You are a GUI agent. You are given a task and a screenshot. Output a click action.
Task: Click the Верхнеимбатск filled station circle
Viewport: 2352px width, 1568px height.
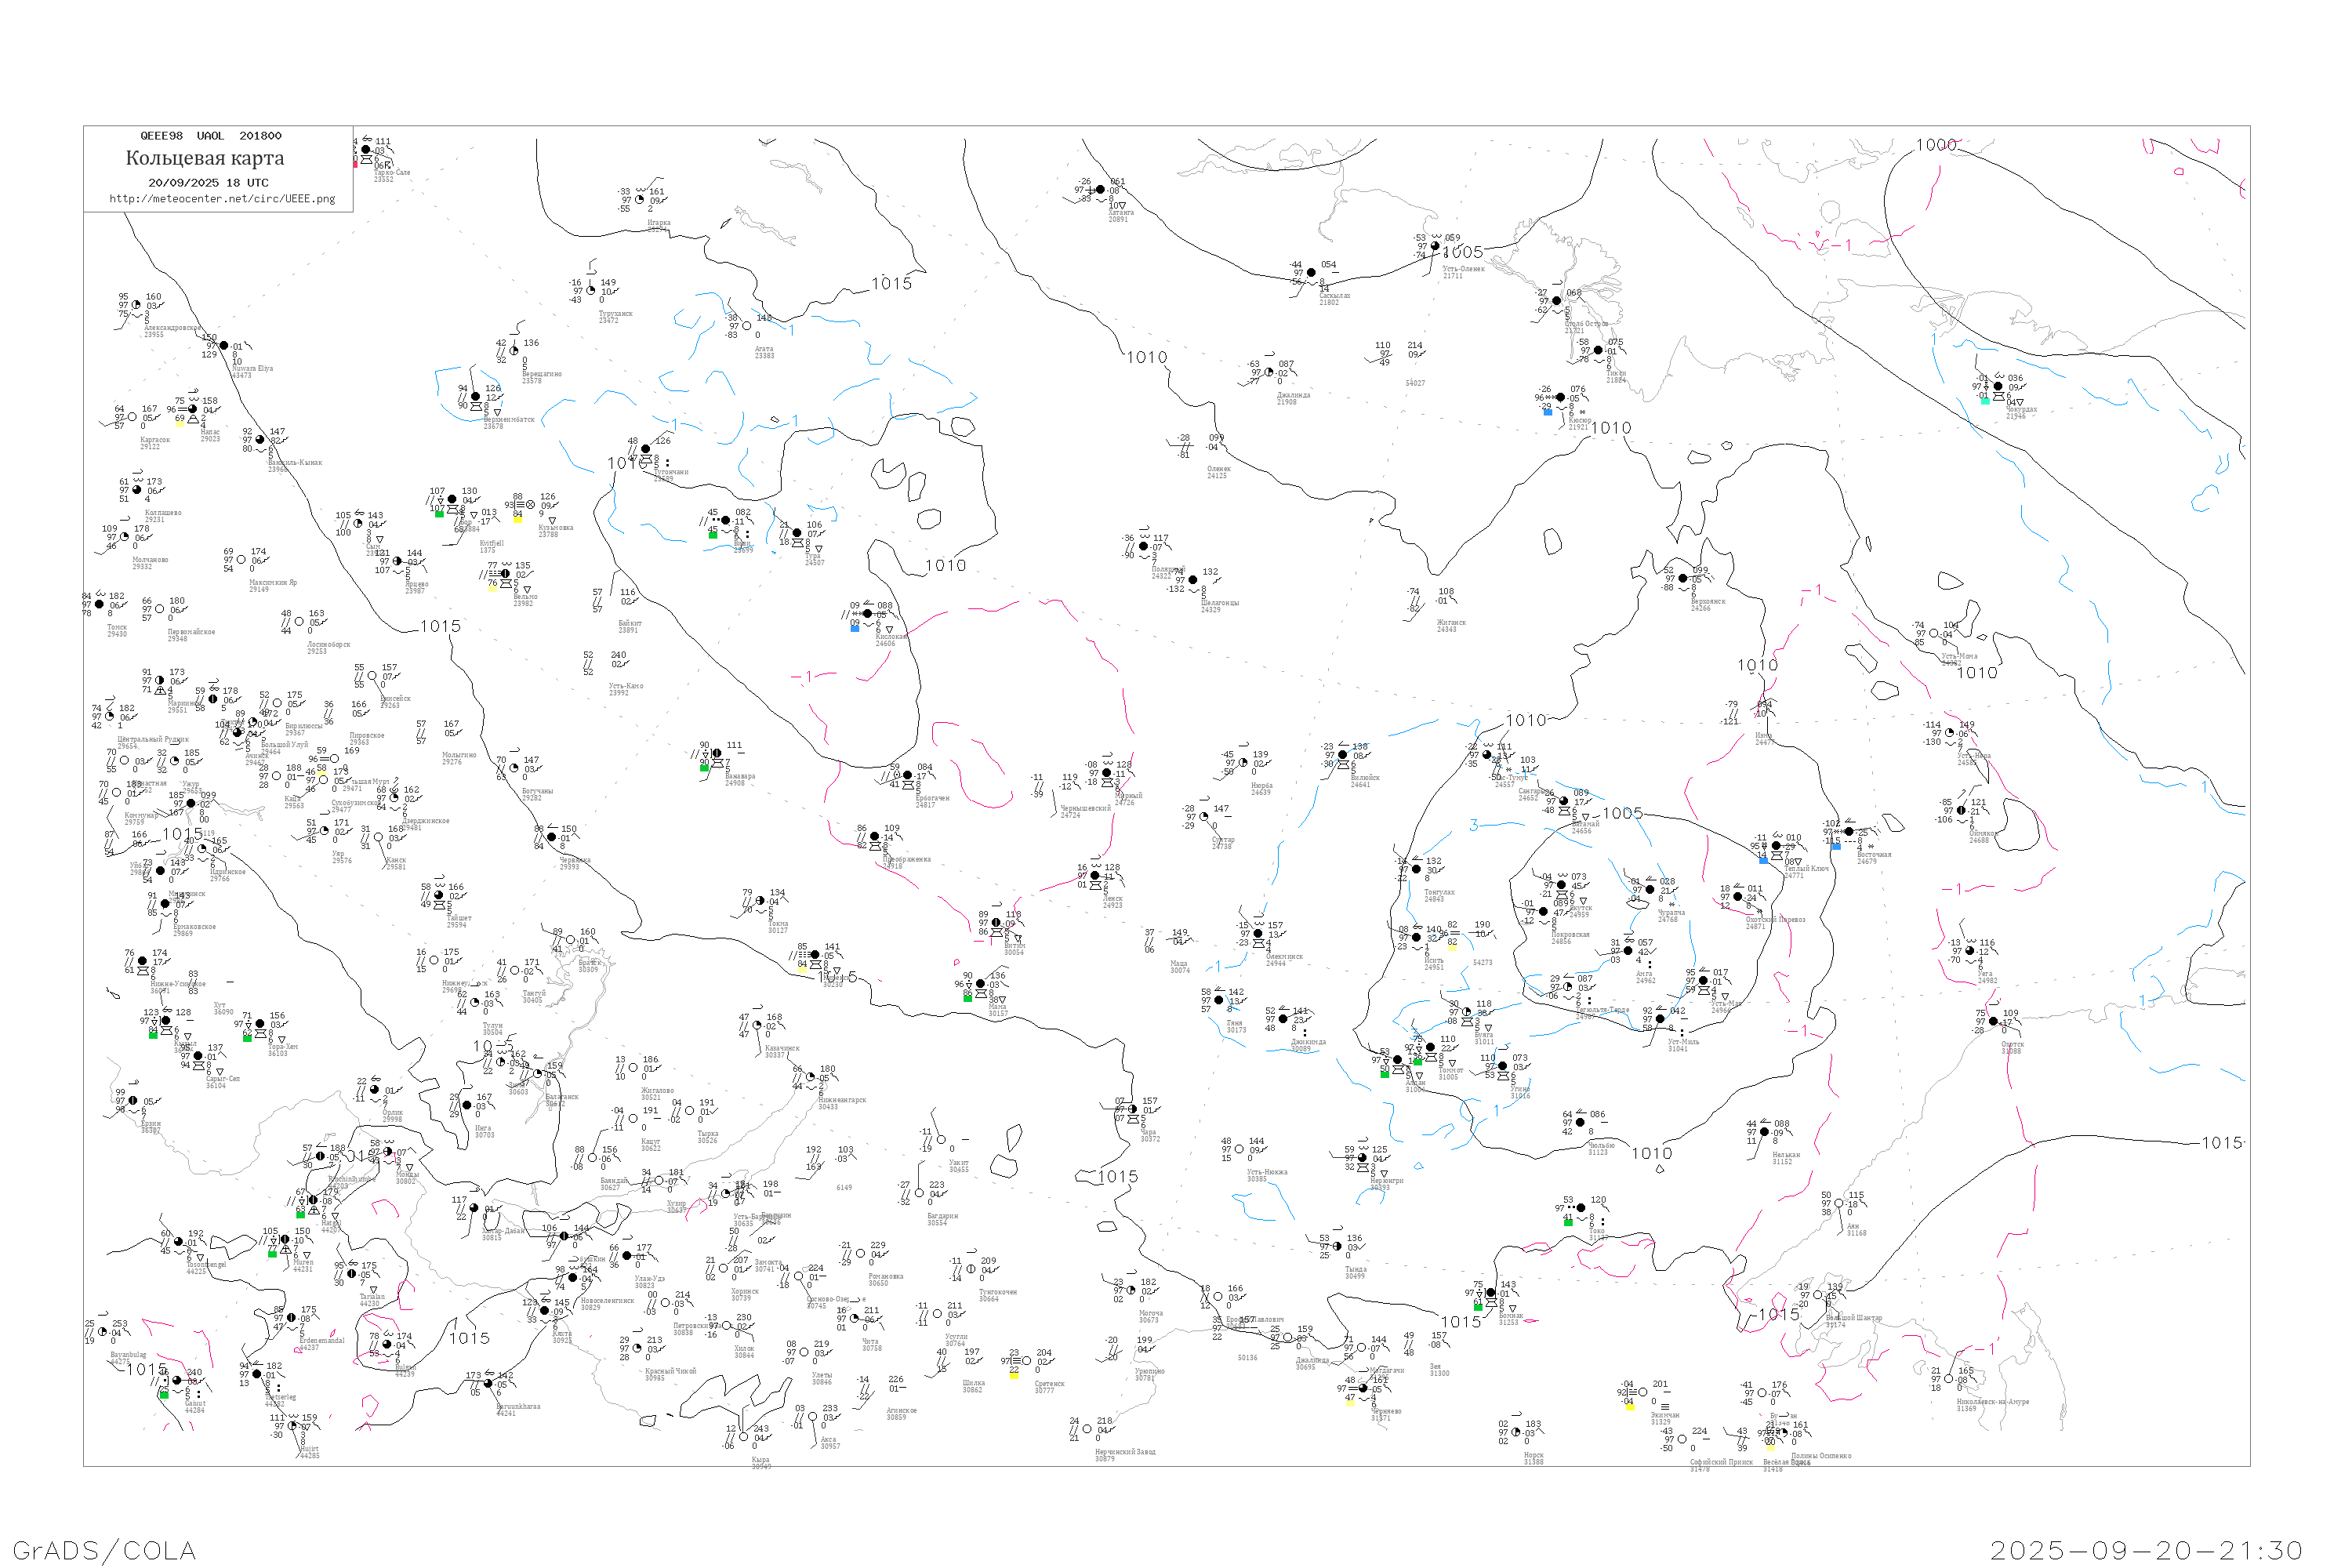(x=476, y=396)
